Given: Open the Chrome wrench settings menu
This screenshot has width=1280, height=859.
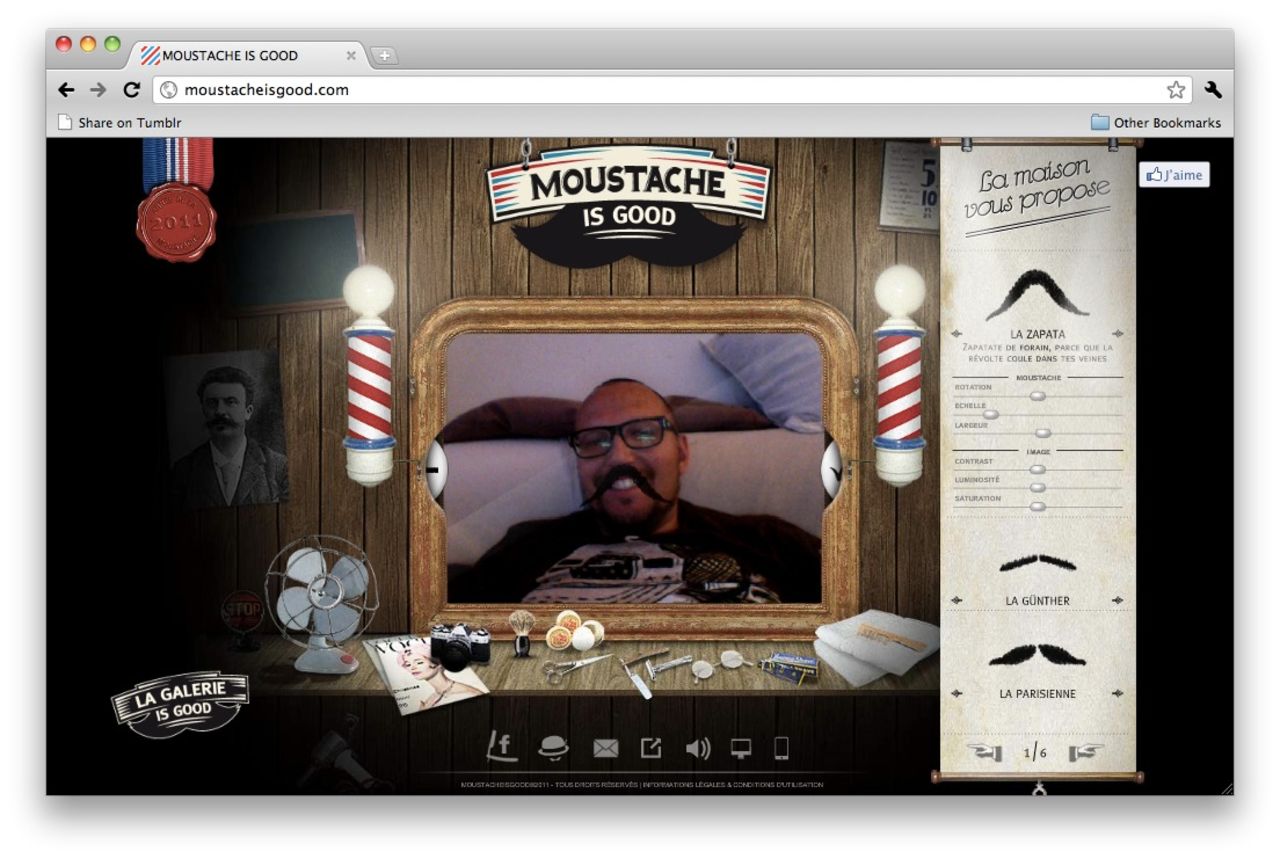Looking at the screenshot, I should pyautogui.click(x=1213, y=90).
